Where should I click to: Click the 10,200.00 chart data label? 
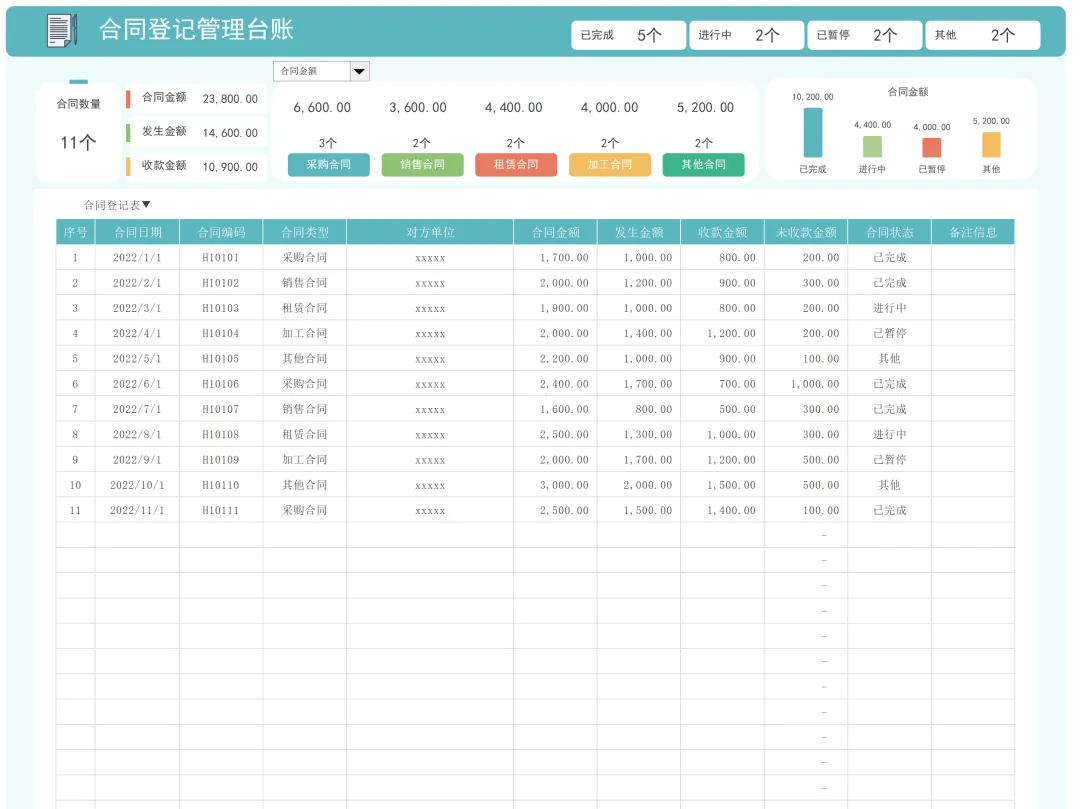(813, 97)
